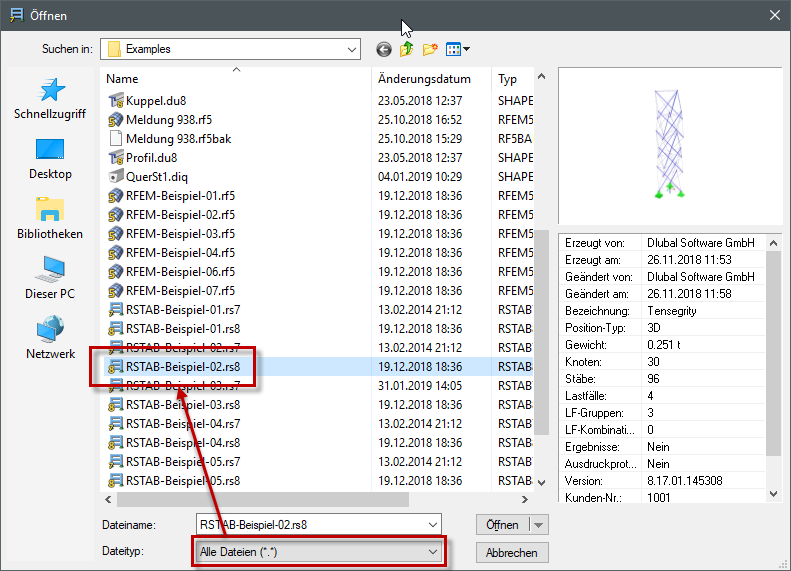This screenshot has width=791, height=571.
Task: Click the file list scroll down arrow
Action: pyautogui.click(x=542, y=483)
